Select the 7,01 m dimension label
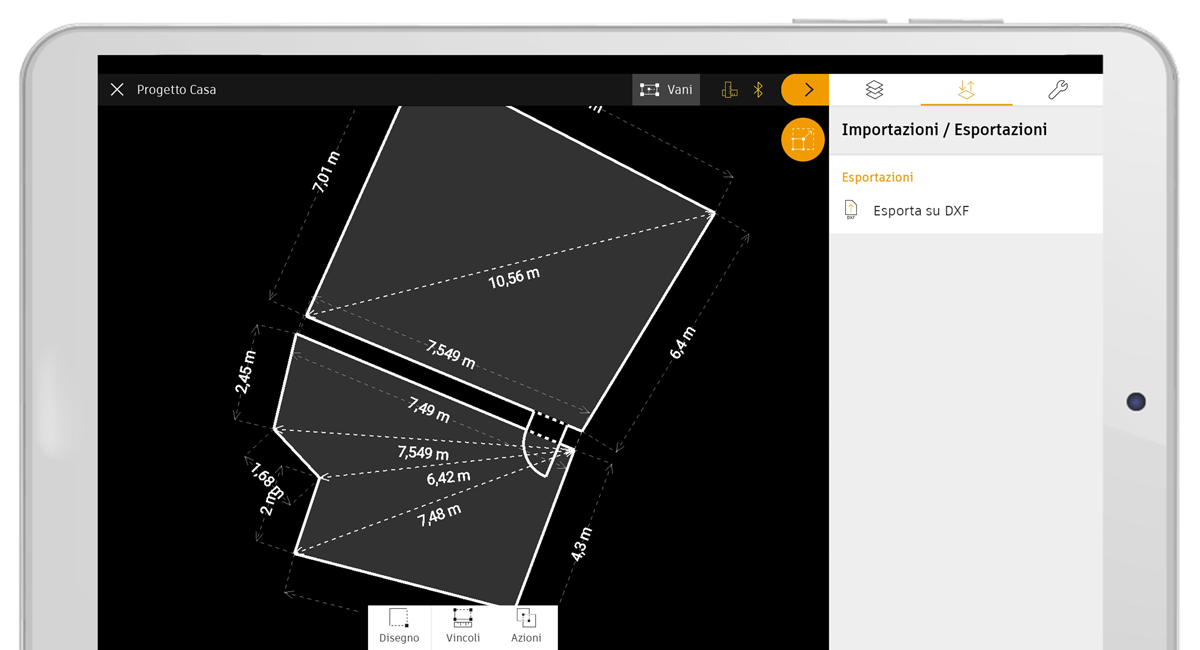 click(326, 172)
